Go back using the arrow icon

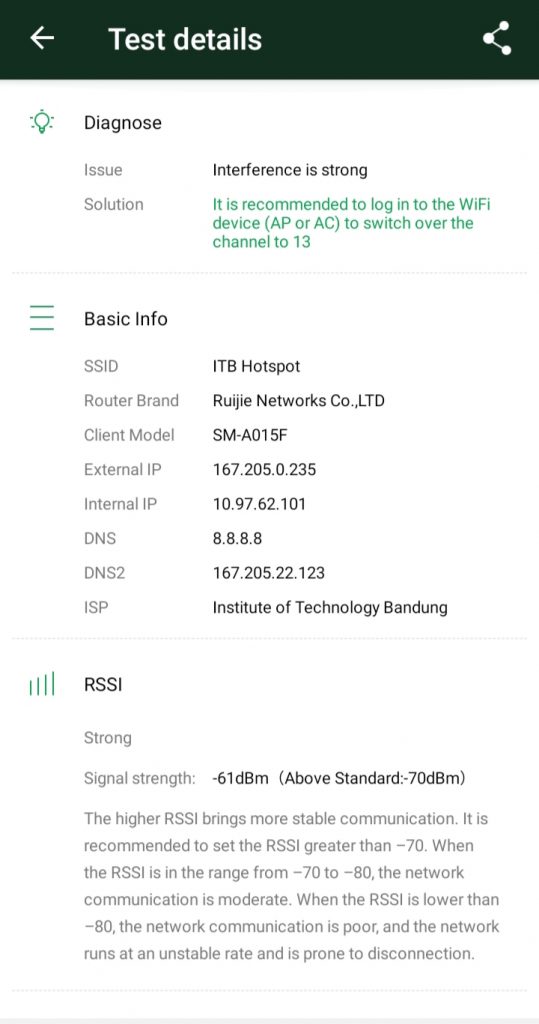point(42,39)
